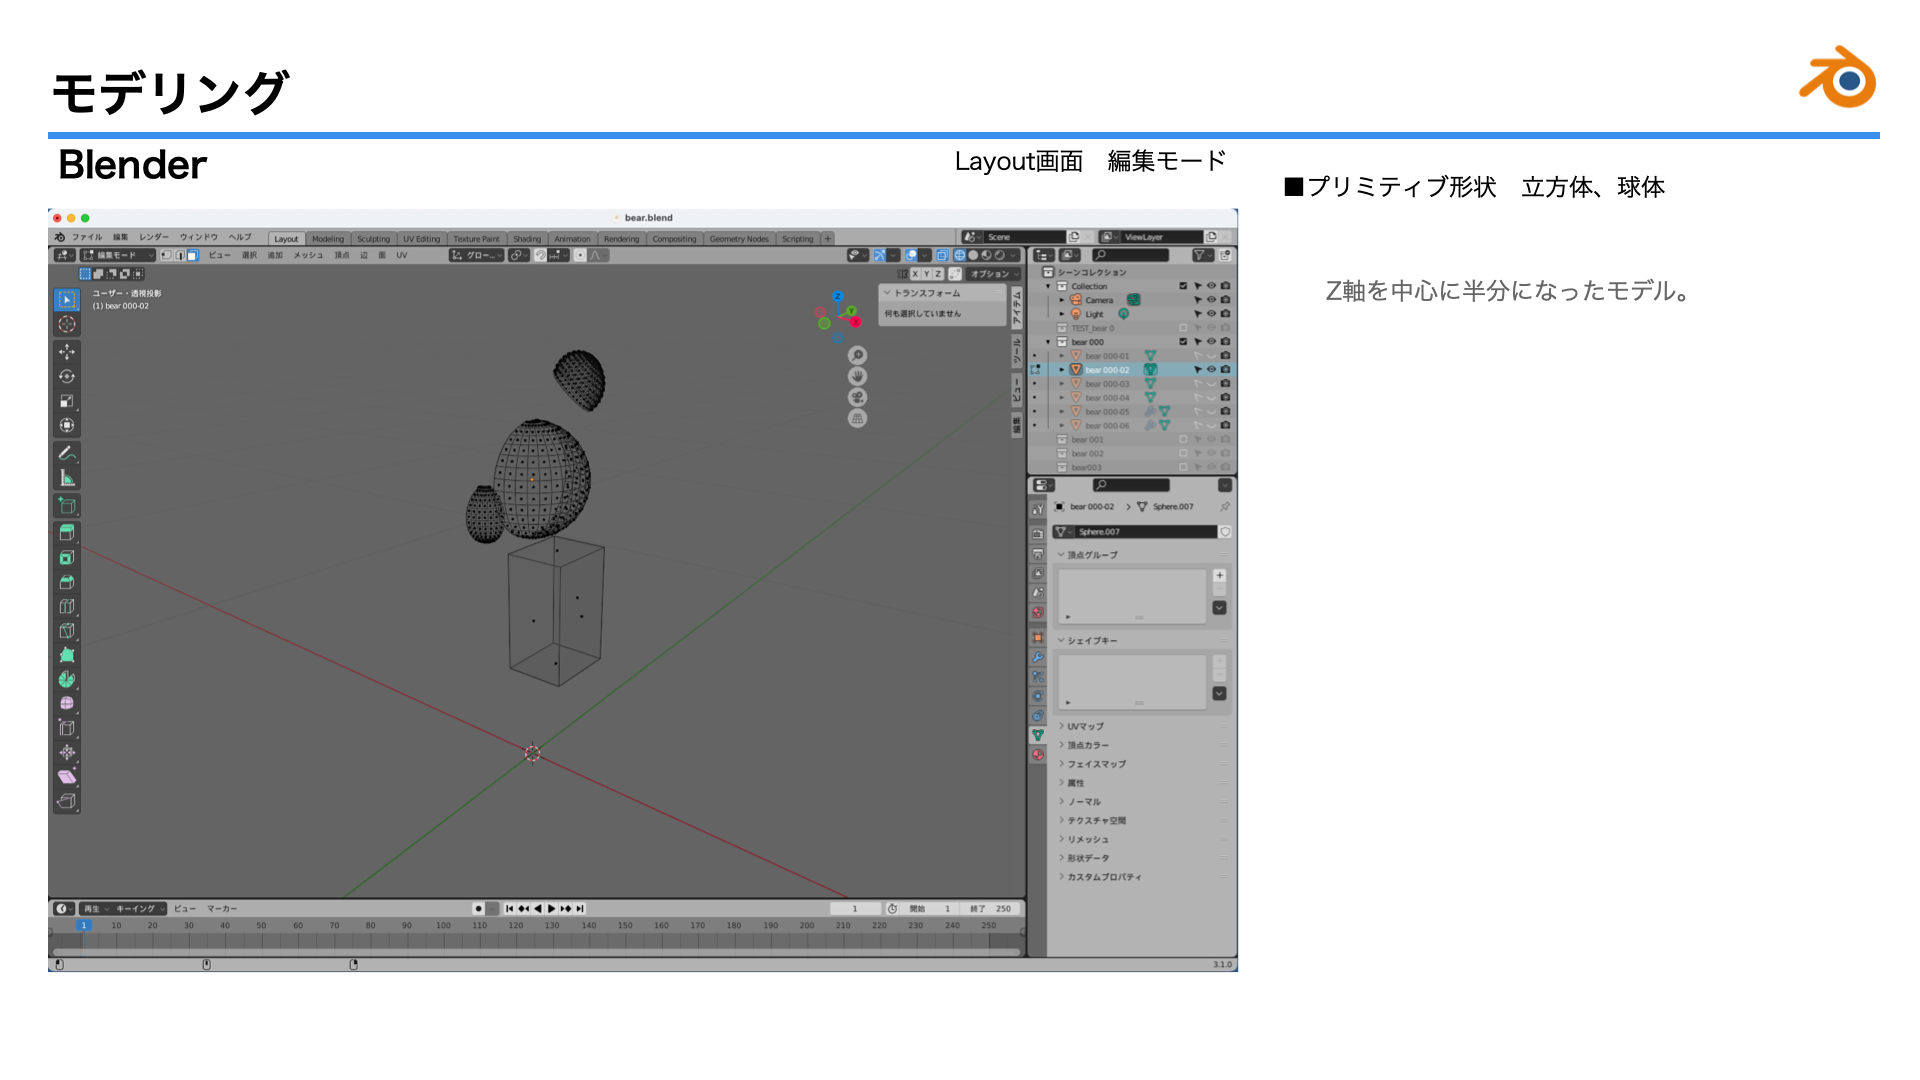Image resolution: width=1920 pixels, height=1080 pixels.
Task: Toggle camera view gizmo button
Action: (857, 398)
